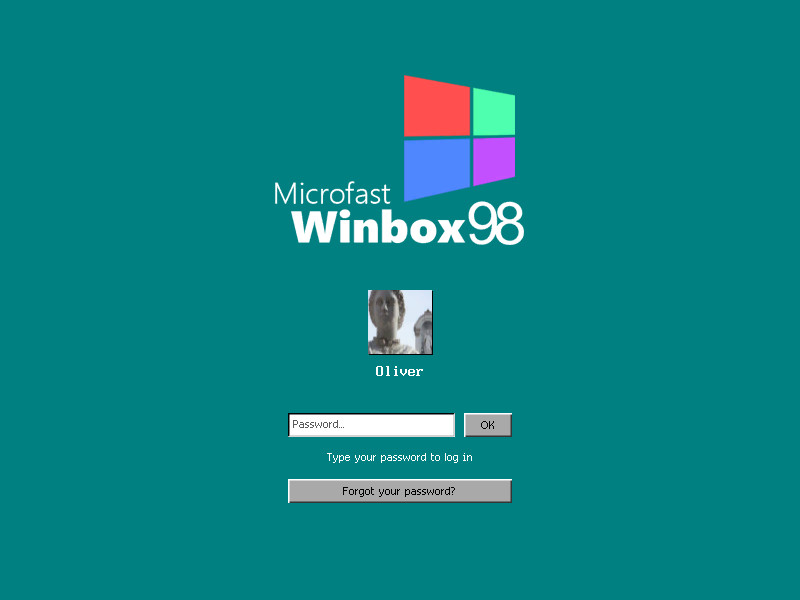The image size is (800, 600).
Task: Select the Oliver username label
Action: (x=399, y=371)
